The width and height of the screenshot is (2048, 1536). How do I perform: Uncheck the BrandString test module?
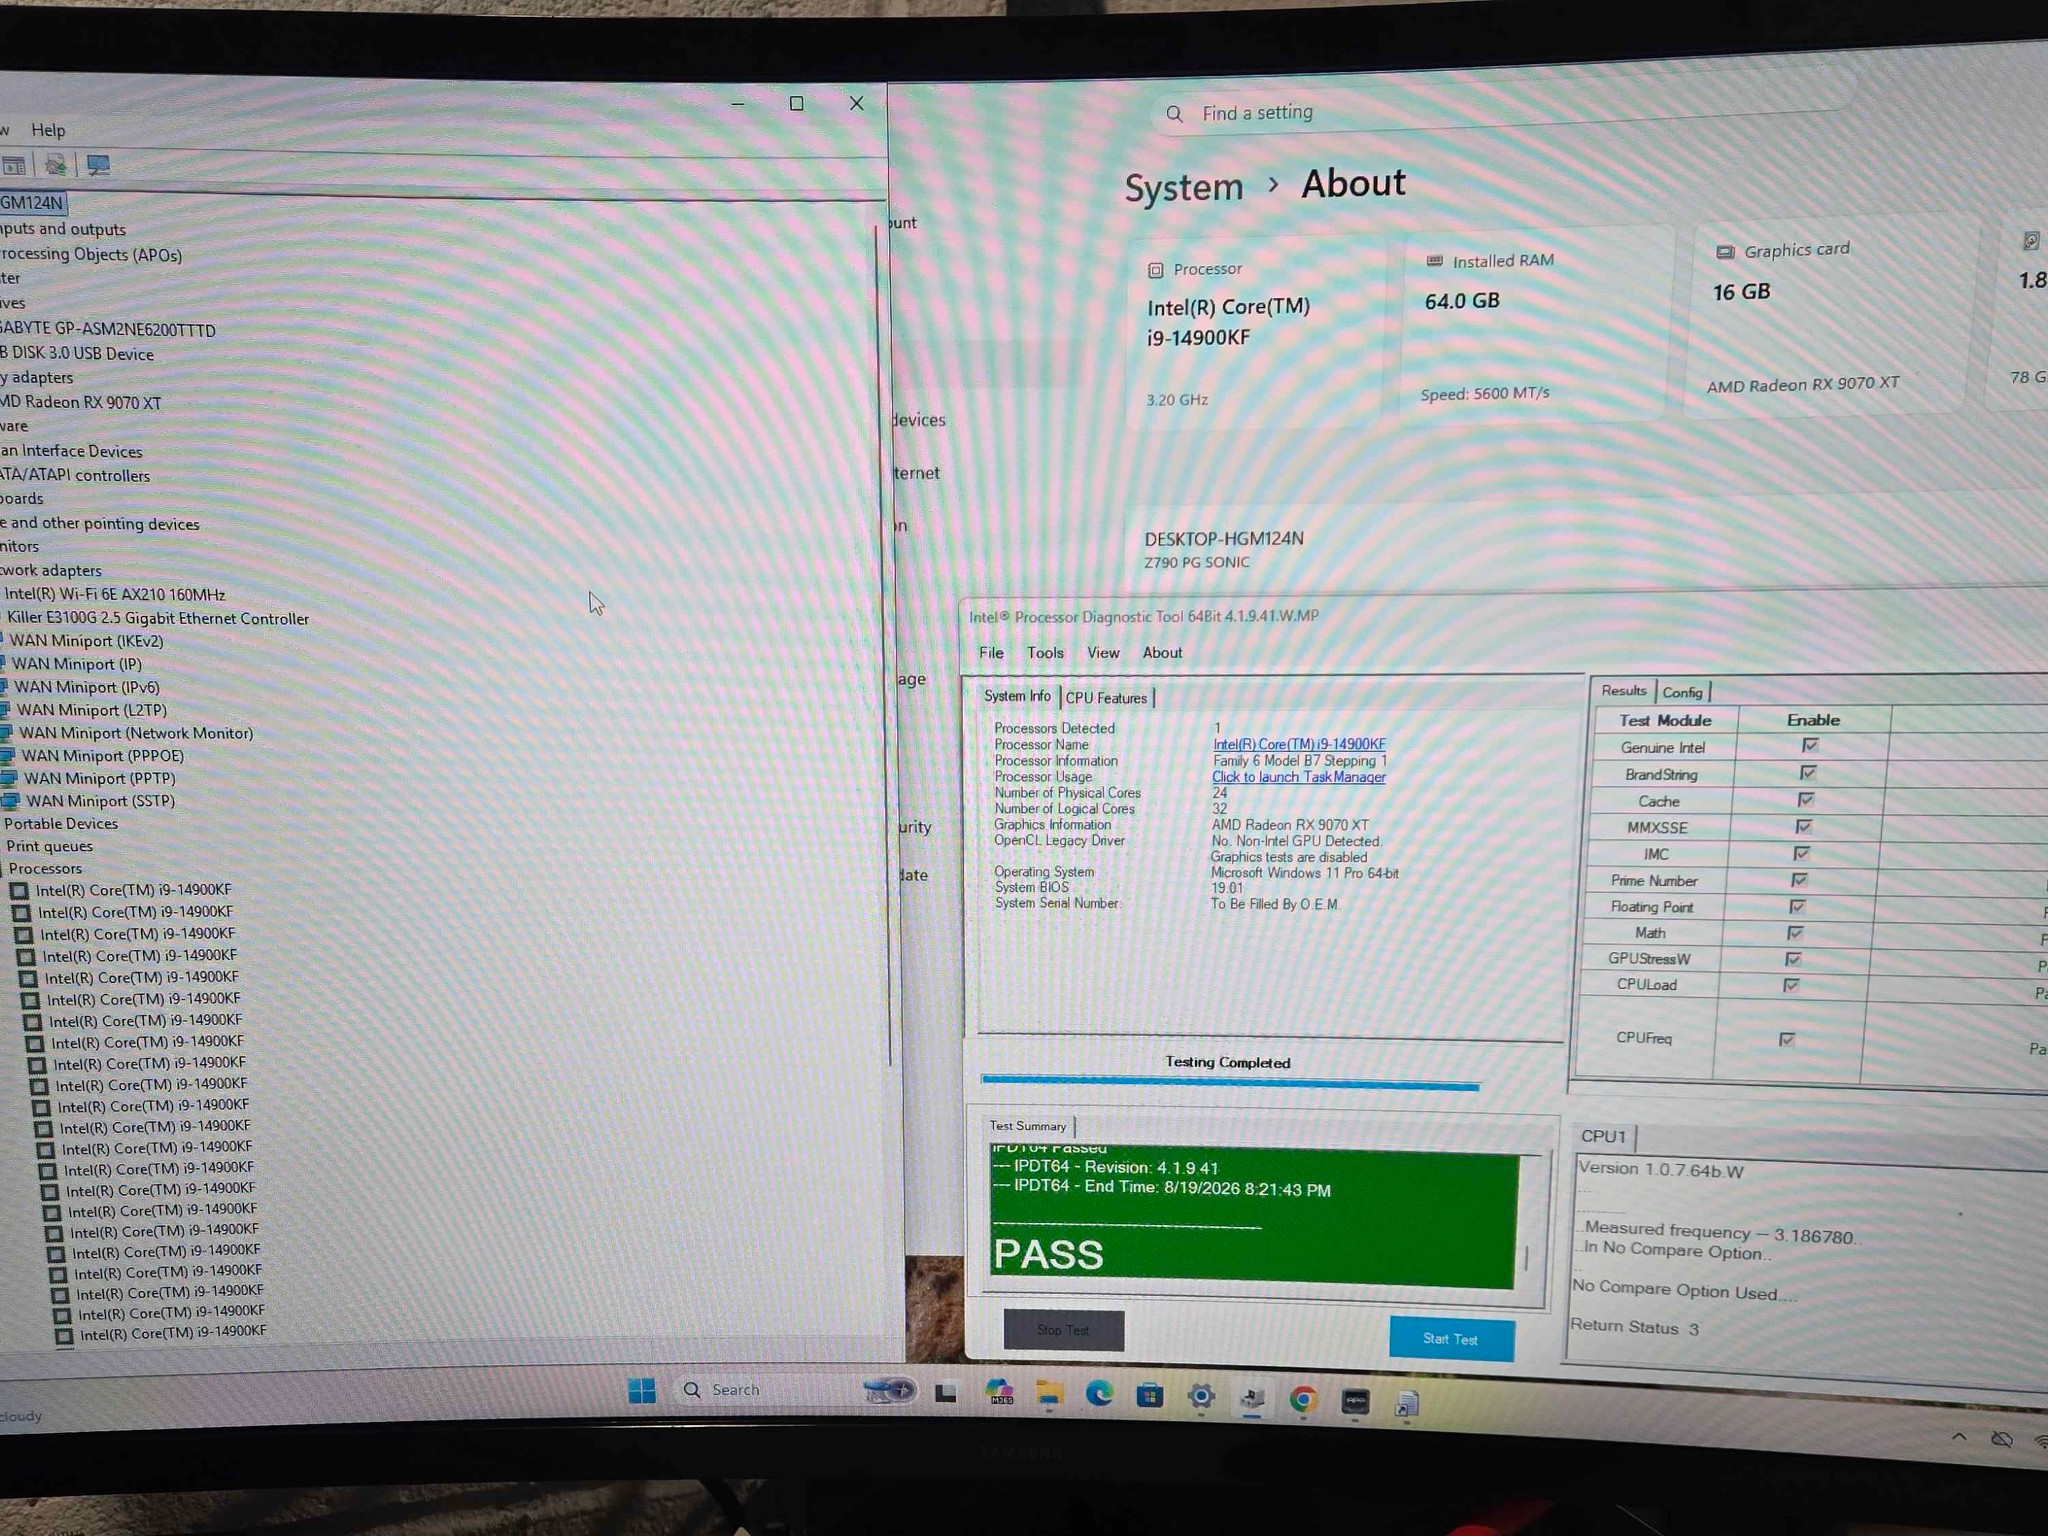pos(1808,772)
